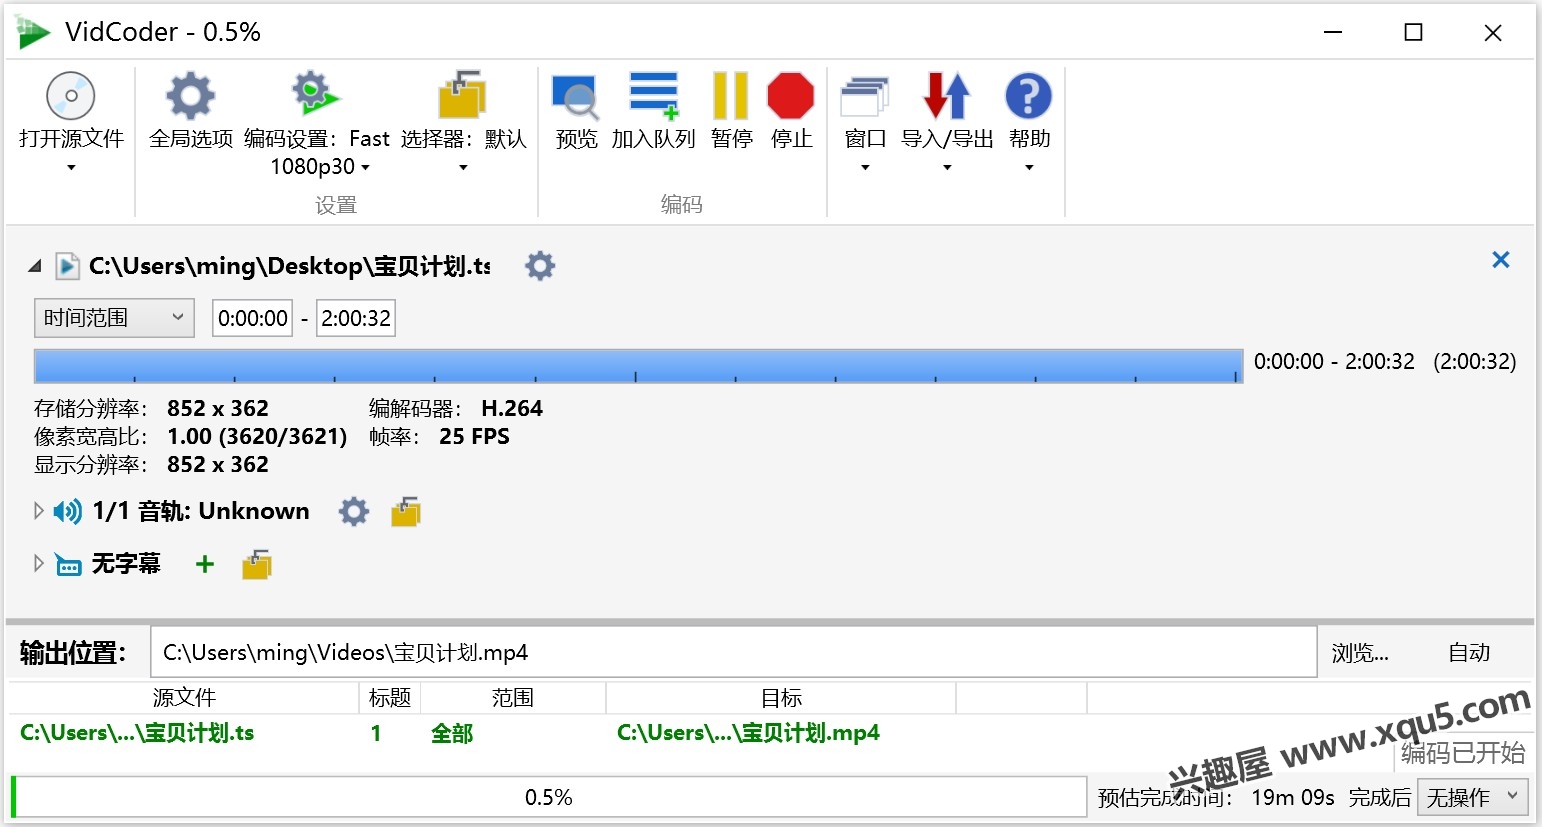This screenshot has width=1542, height=827.
Task: Click Browse button for output location
Action: 1359,653
